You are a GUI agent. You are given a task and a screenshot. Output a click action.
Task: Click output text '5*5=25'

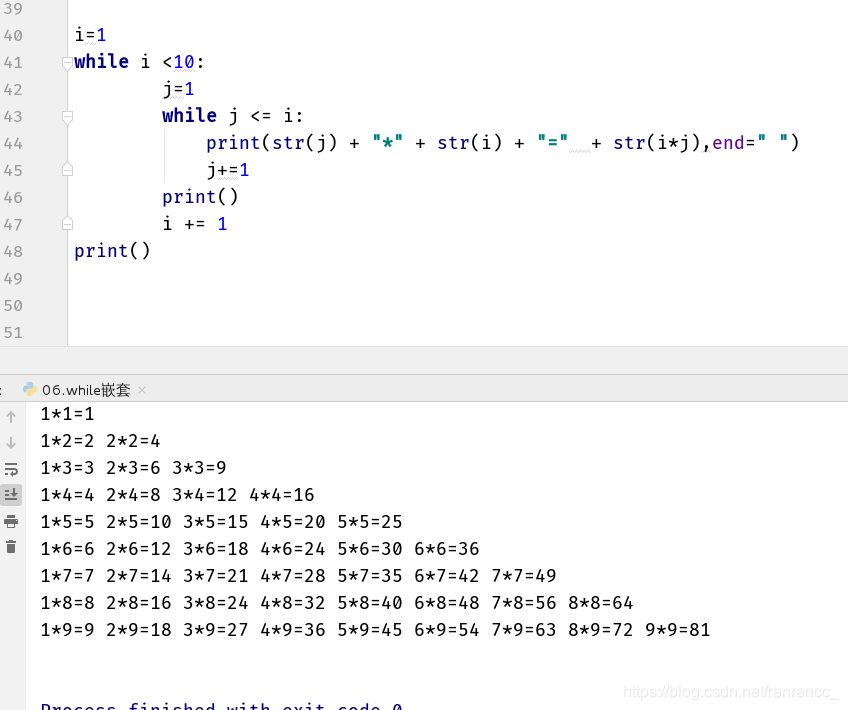pyautogui.click(x=370, y=522)
